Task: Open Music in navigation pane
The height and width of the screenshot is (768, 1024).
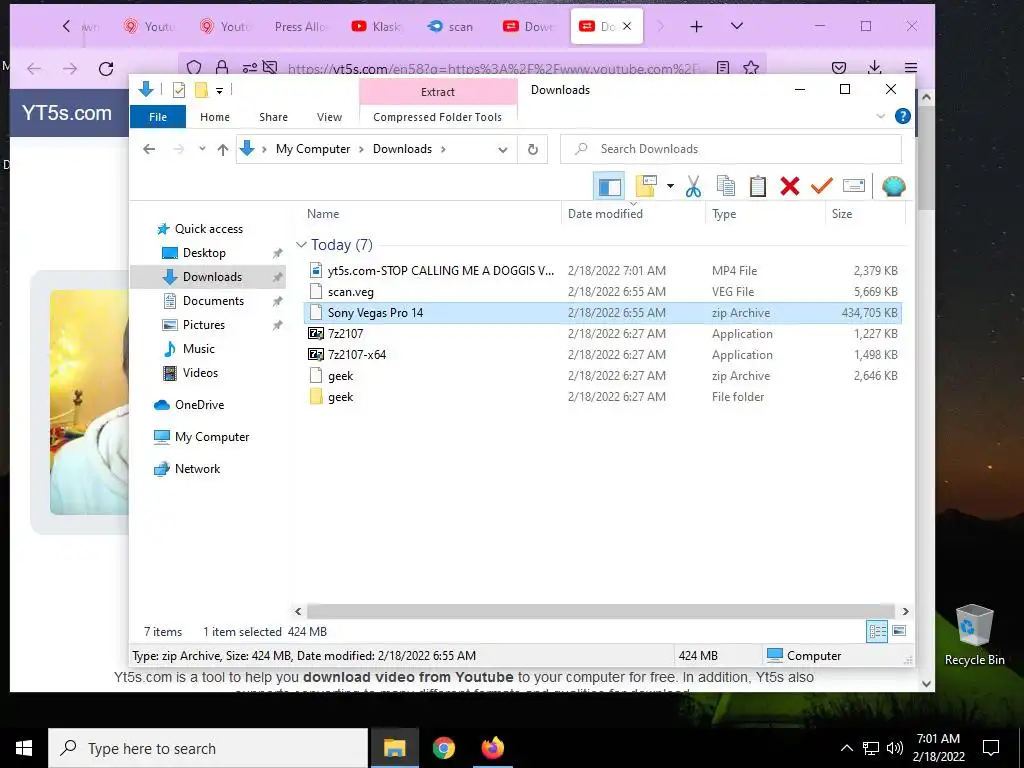Action: 198,349
